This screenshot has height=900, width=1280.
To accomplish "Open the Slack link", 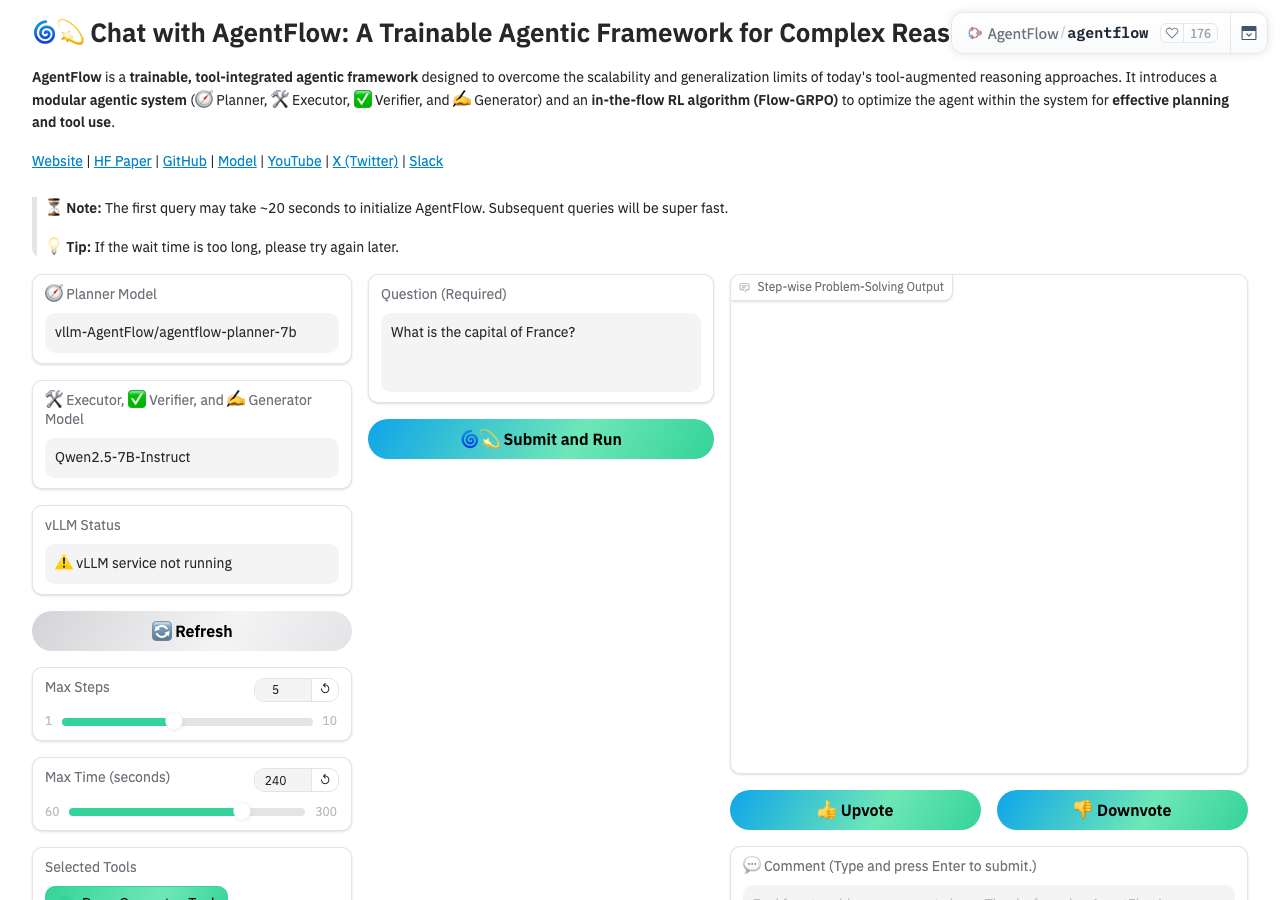I will [x=426, y=161].
